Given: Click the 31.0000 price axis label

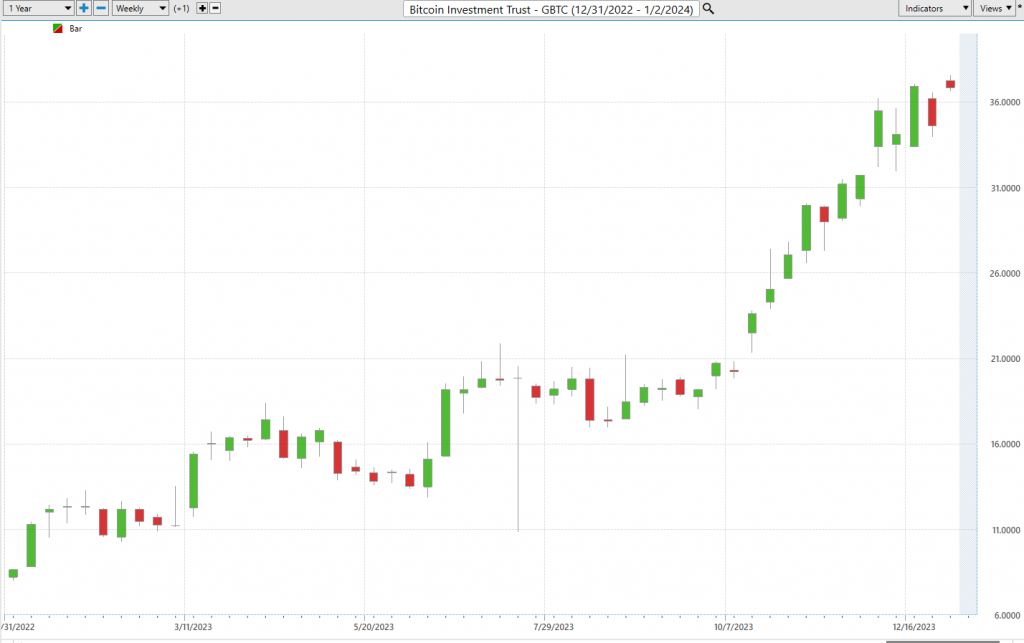Looking at the screenshot, I should [x=1004, y=188].
